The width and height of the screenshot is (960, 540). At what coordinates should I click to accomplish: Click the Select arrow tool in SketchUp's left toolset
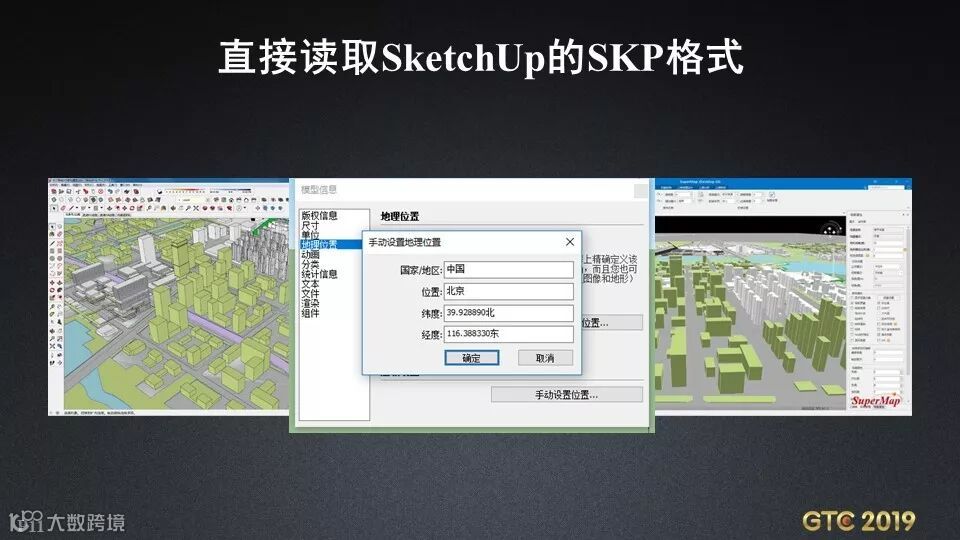pyautogui.click(x=52, y=227)
